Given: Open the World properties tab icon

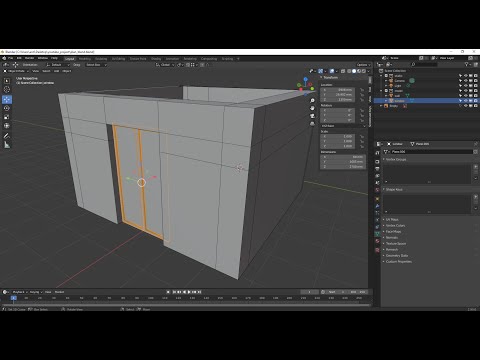Looking at the screenshot, I should coord(377,190).
